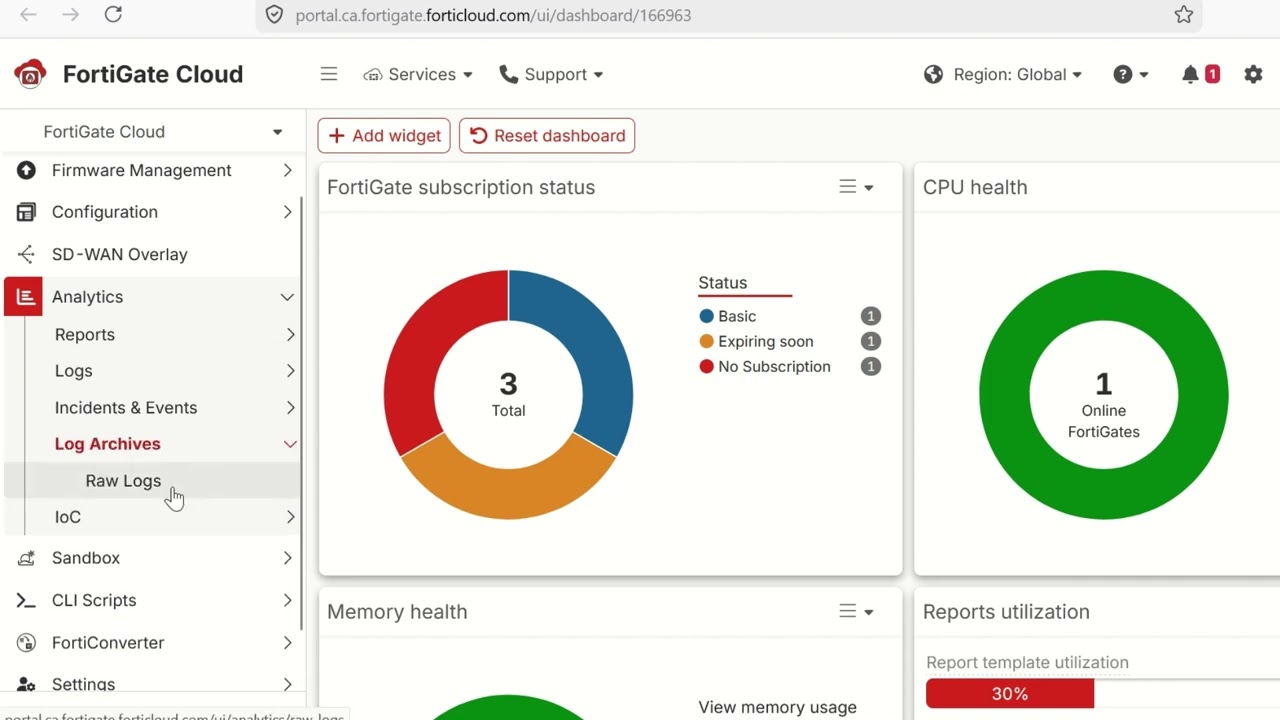Screen dimensions: 1280x720
Task: Expand the CLI Scripts chevron
Action: (x=287, y=600)
